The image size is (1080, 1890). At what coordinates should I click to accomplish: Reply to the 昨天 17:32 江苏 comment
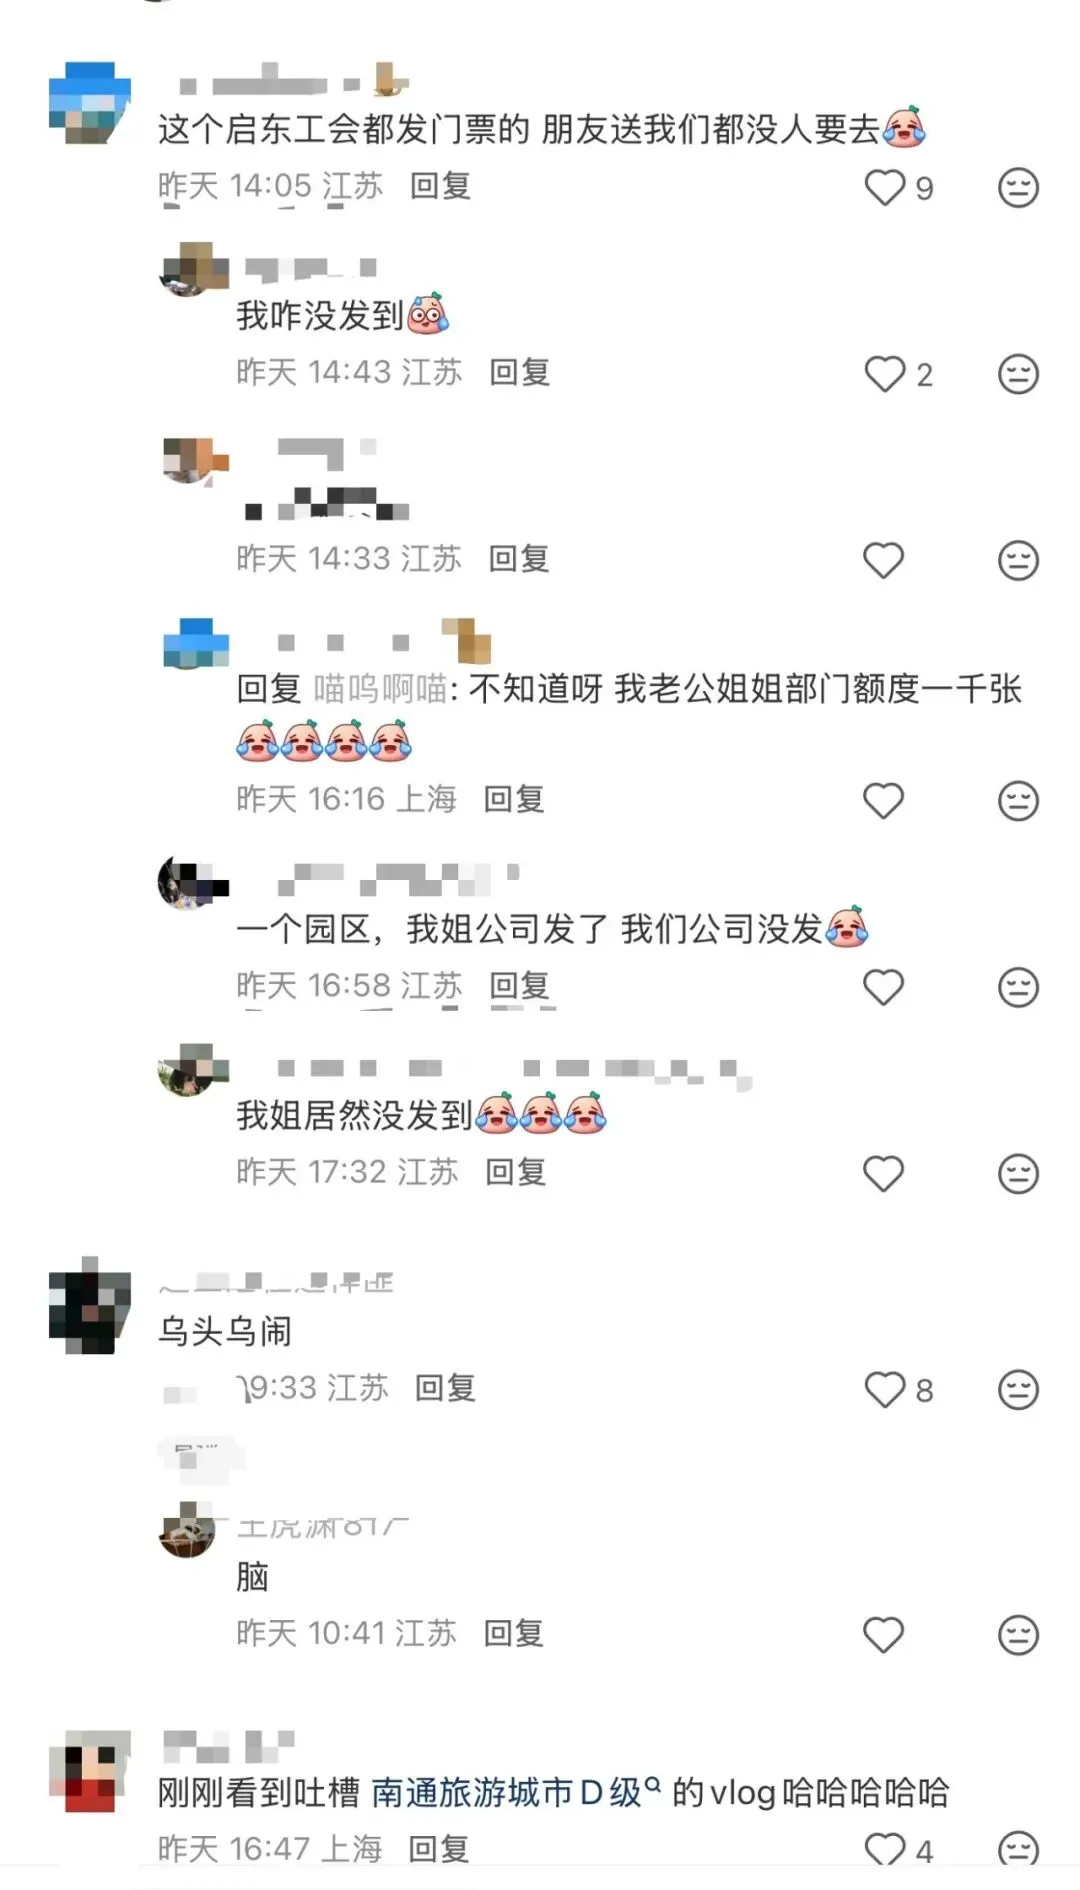pos(516,1172)
